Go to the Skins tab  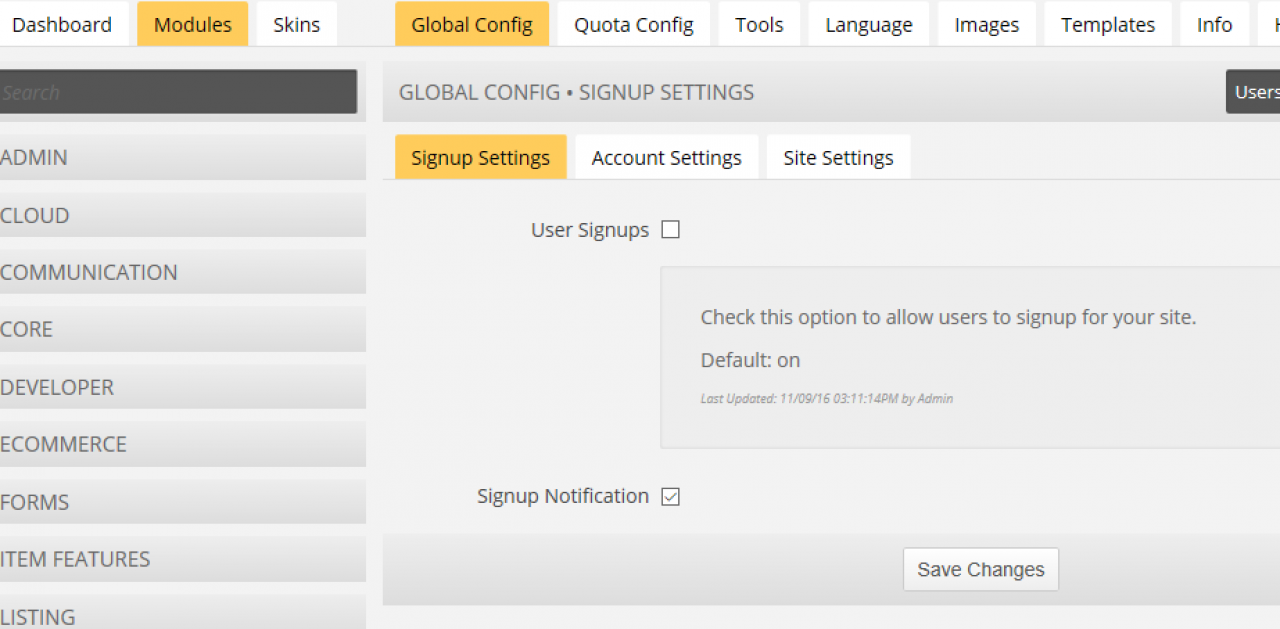click(x=296, y=25)
